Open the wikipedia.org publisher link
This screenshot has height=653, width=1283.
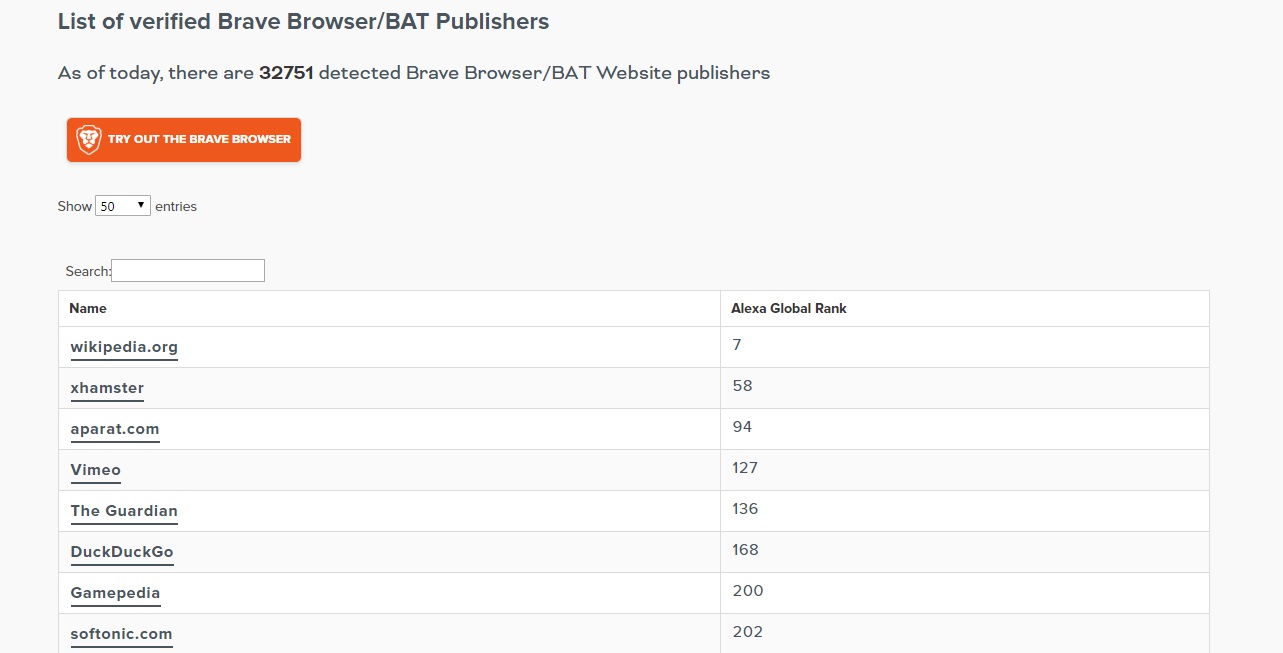pyautogui.click(x=124, y=347)
